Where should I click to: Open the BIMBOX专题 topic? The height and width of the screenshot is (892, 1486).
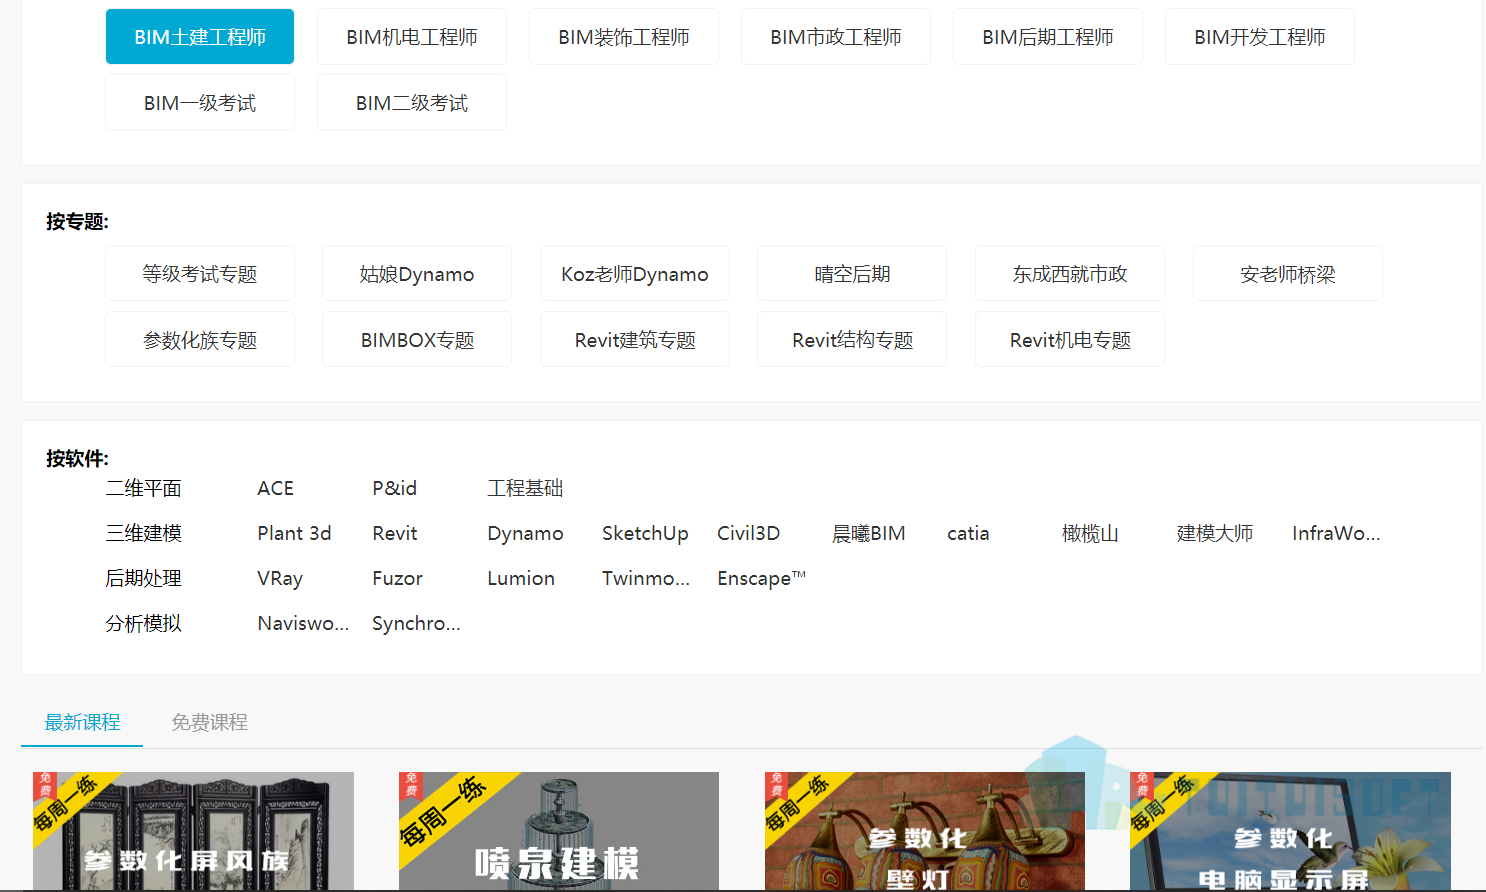(417, 339)
